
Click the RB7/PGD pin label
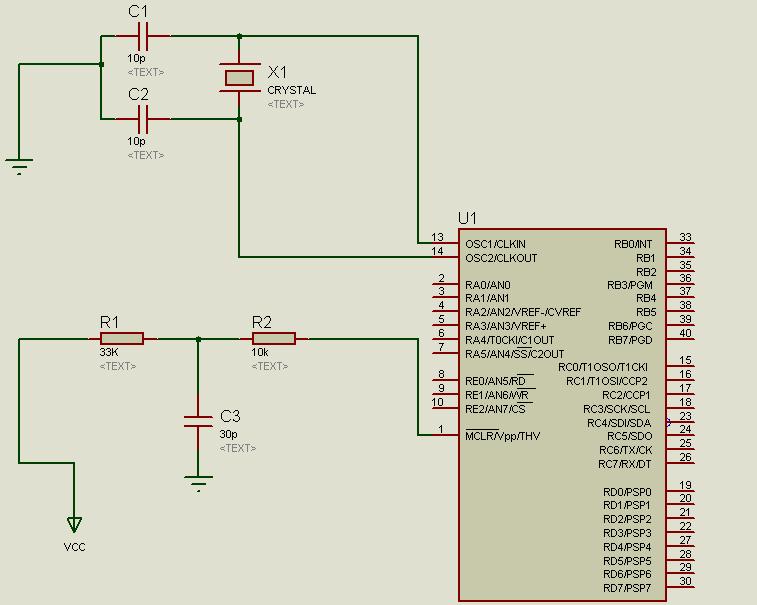(x=630, y=340)
